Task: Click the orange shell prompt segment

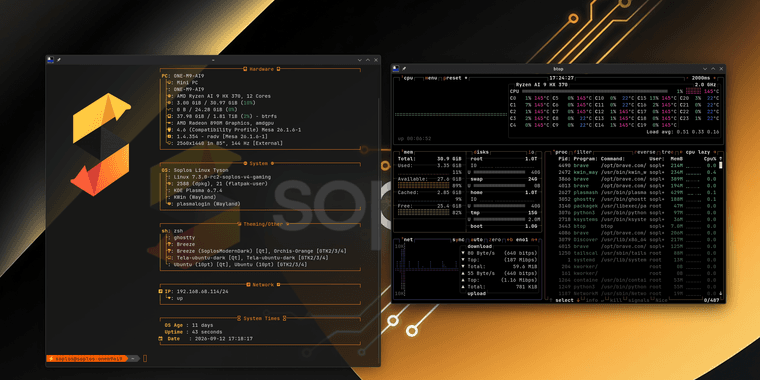Action: (x=87, y=358)
